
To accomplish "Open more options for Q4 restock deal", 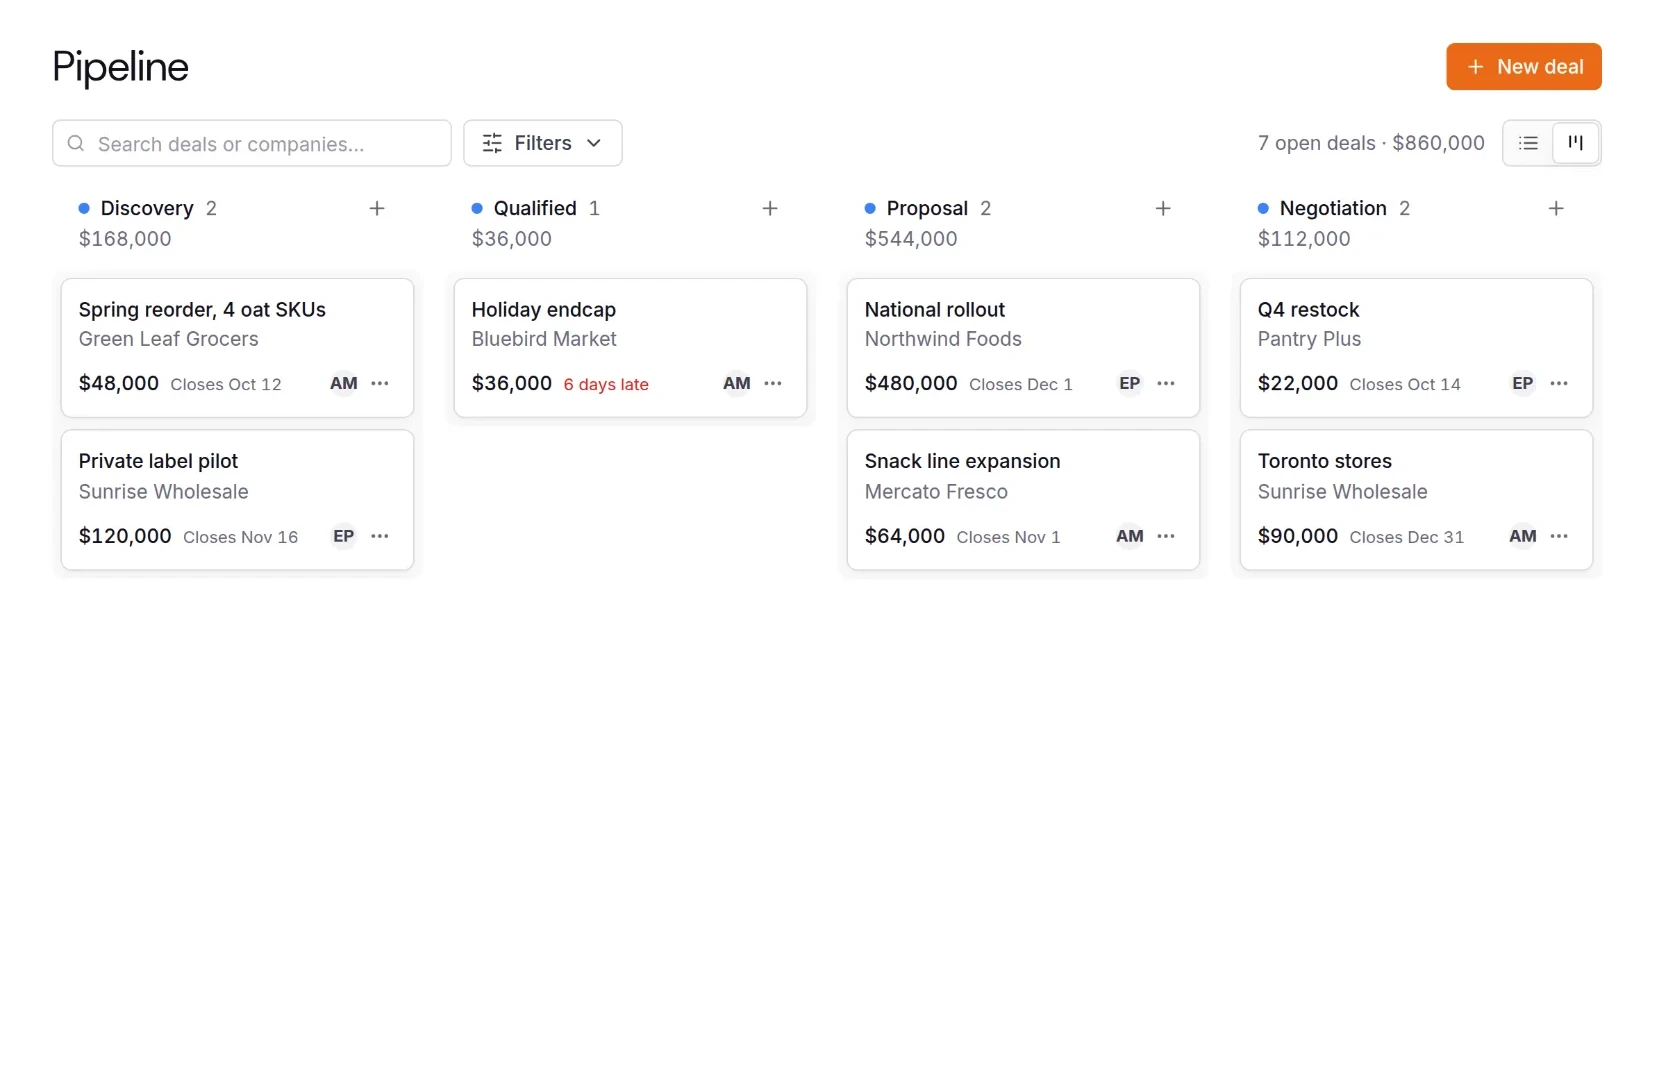I will pyautogui.click(x=1559, y=383).
